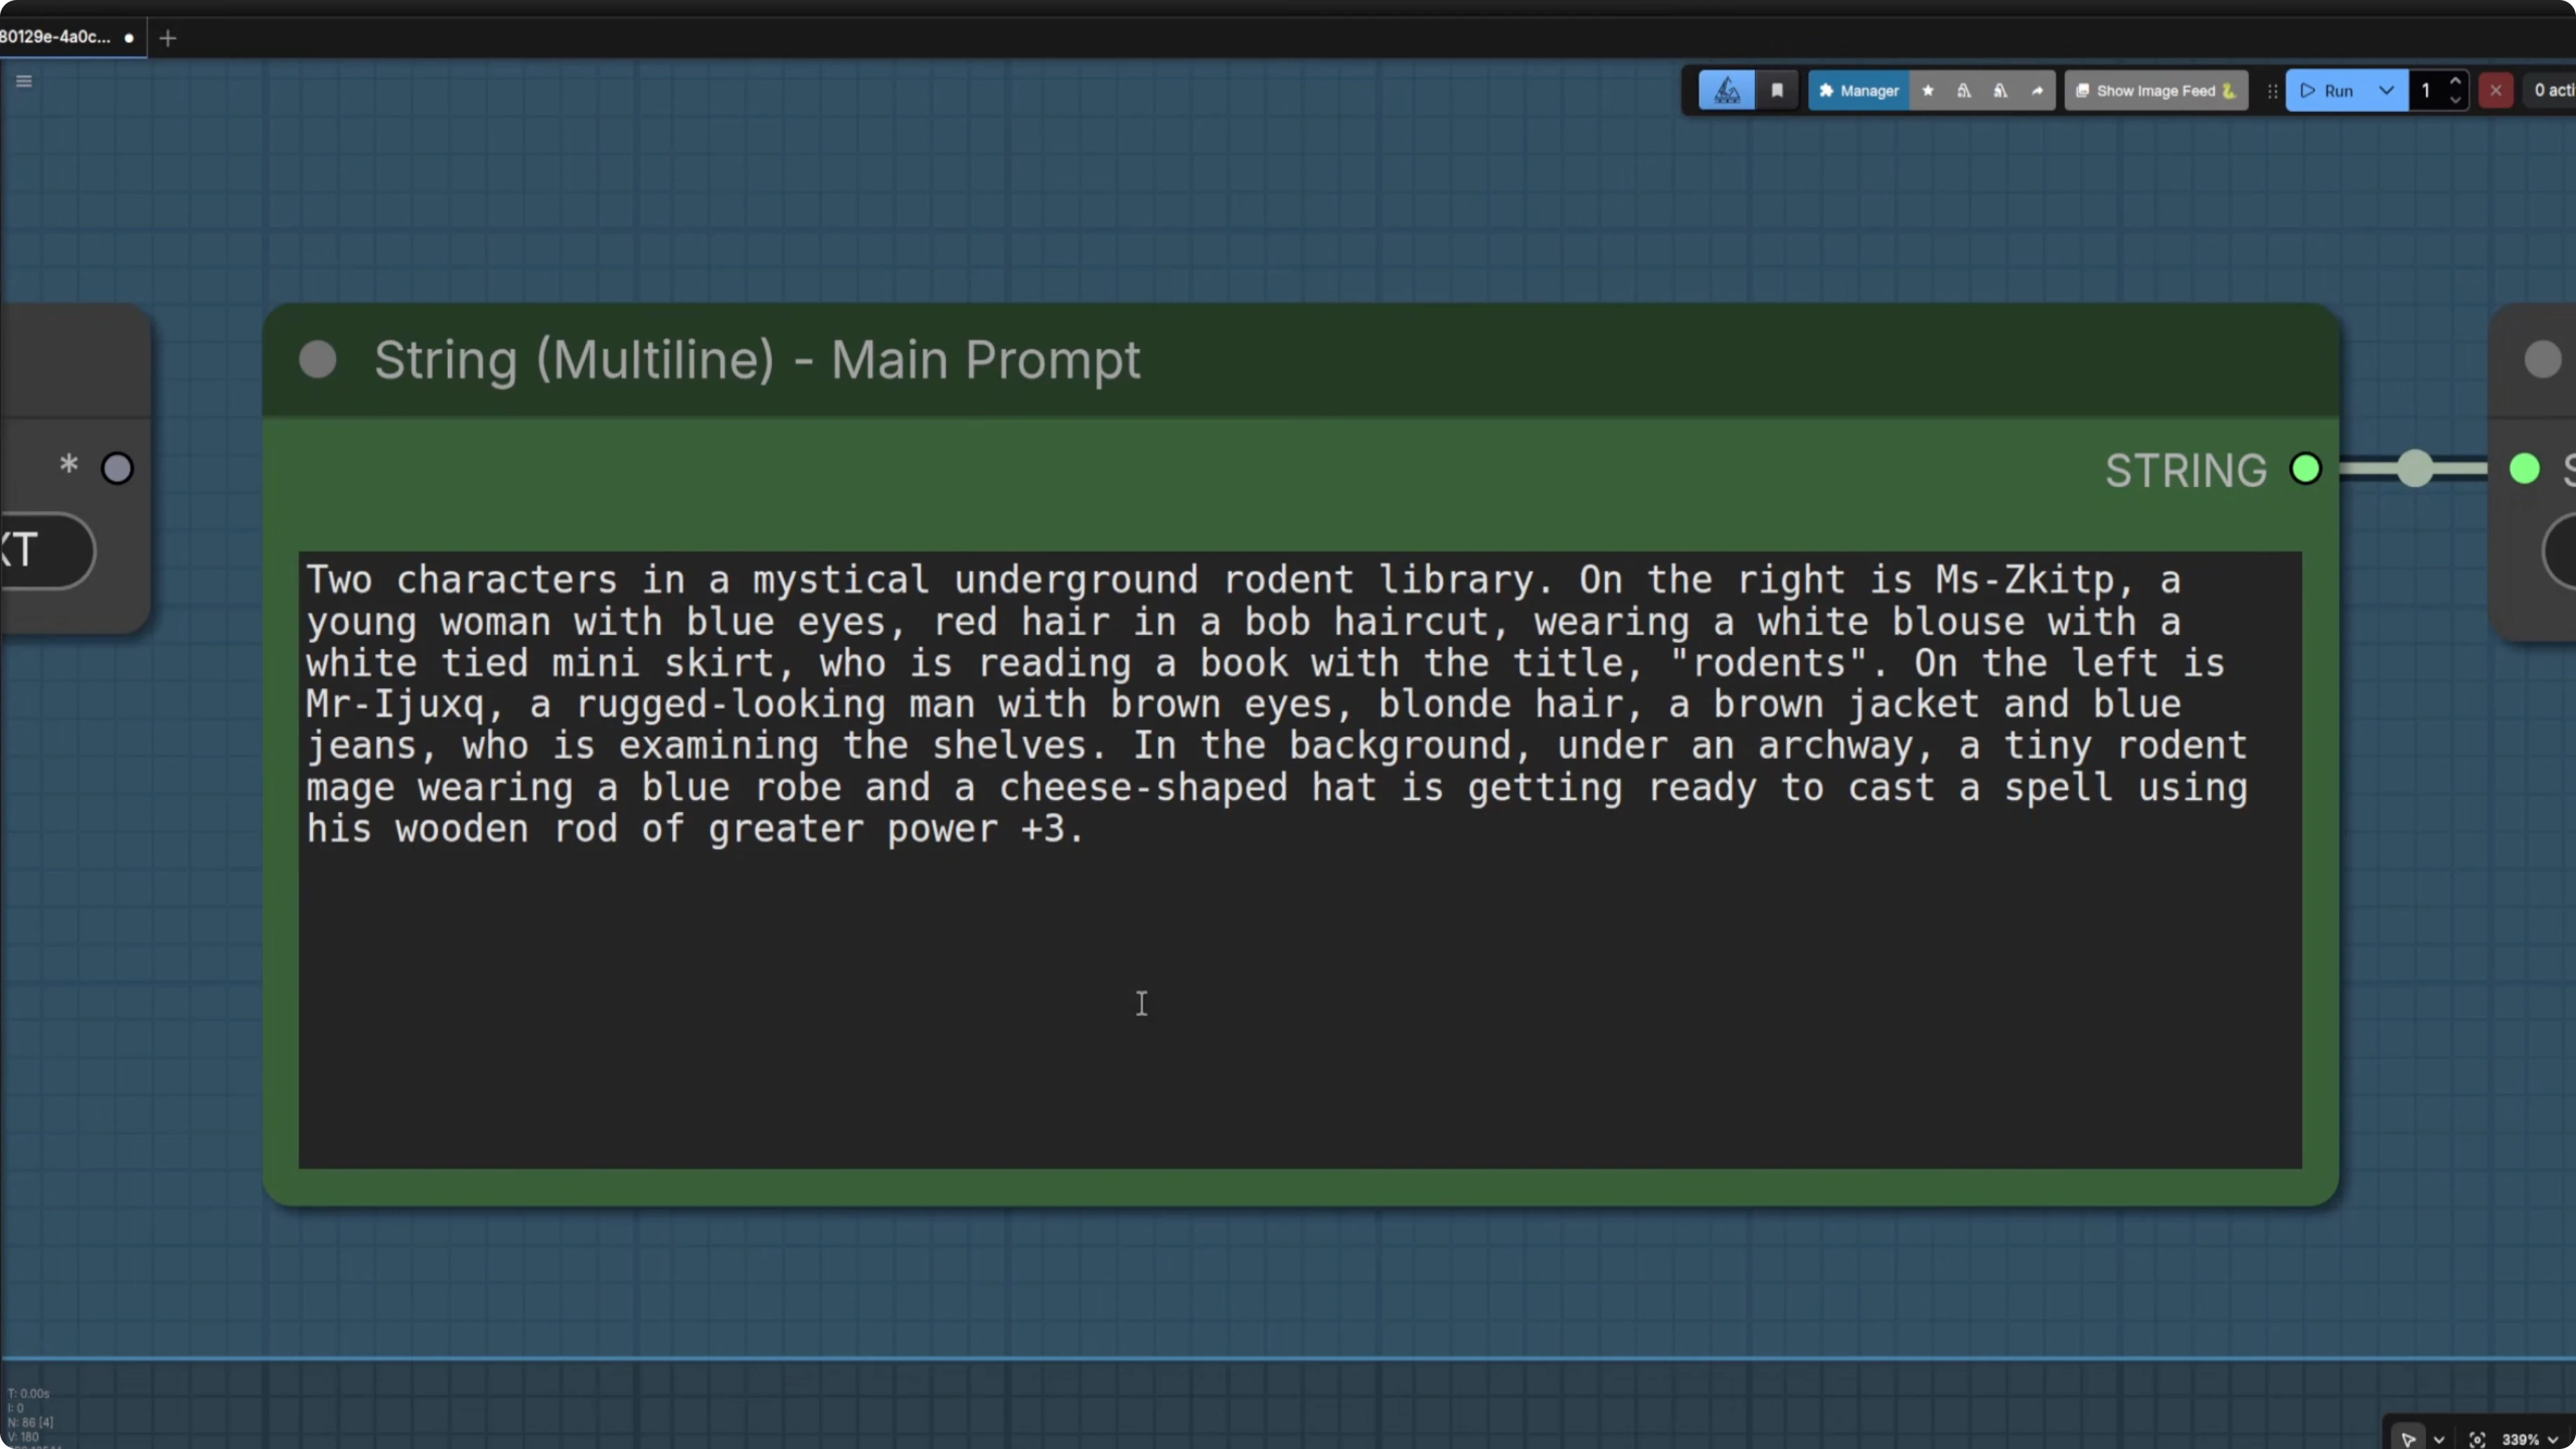Expand the cursor mode dropdown chevron

coord(2439,1440)
